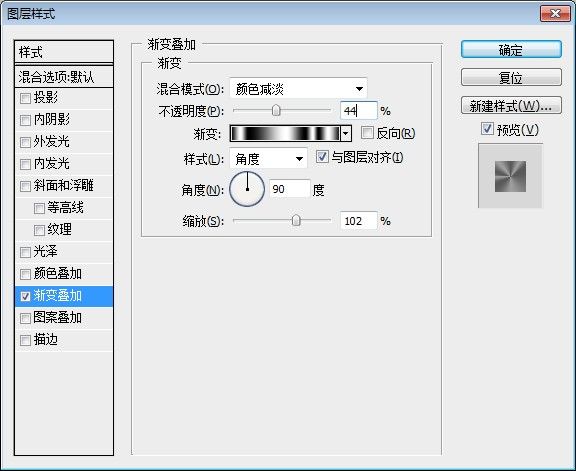The height and width of the screenshot is (471, 576).
Task: Open the 斜面和浮雕 settings page
Action: click(x=64, y=186)
